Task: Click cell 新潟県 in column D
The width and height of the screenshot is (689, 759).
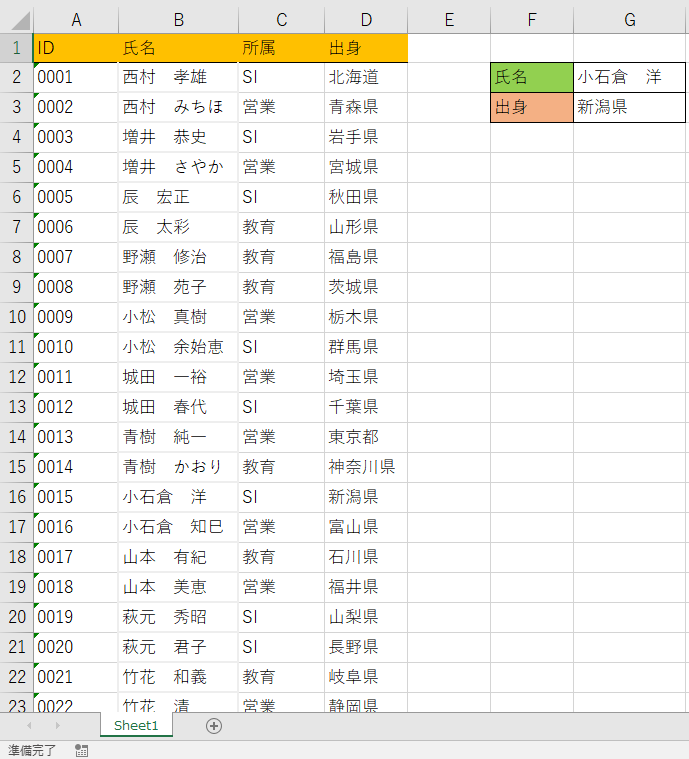Action: [366, 498]
